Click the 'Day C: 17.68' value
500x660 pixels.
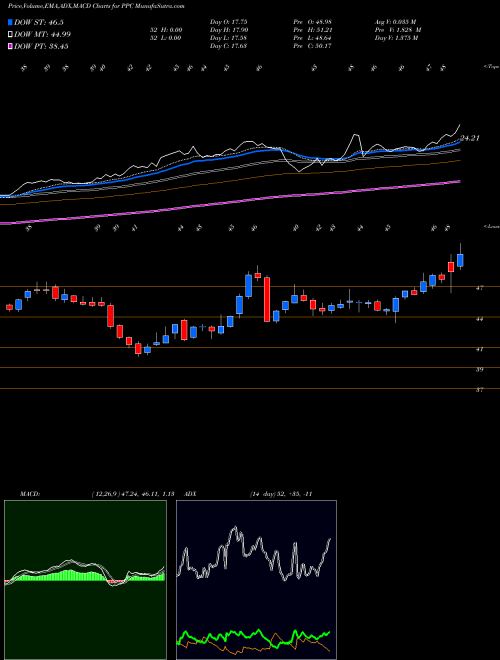[228, 46]
